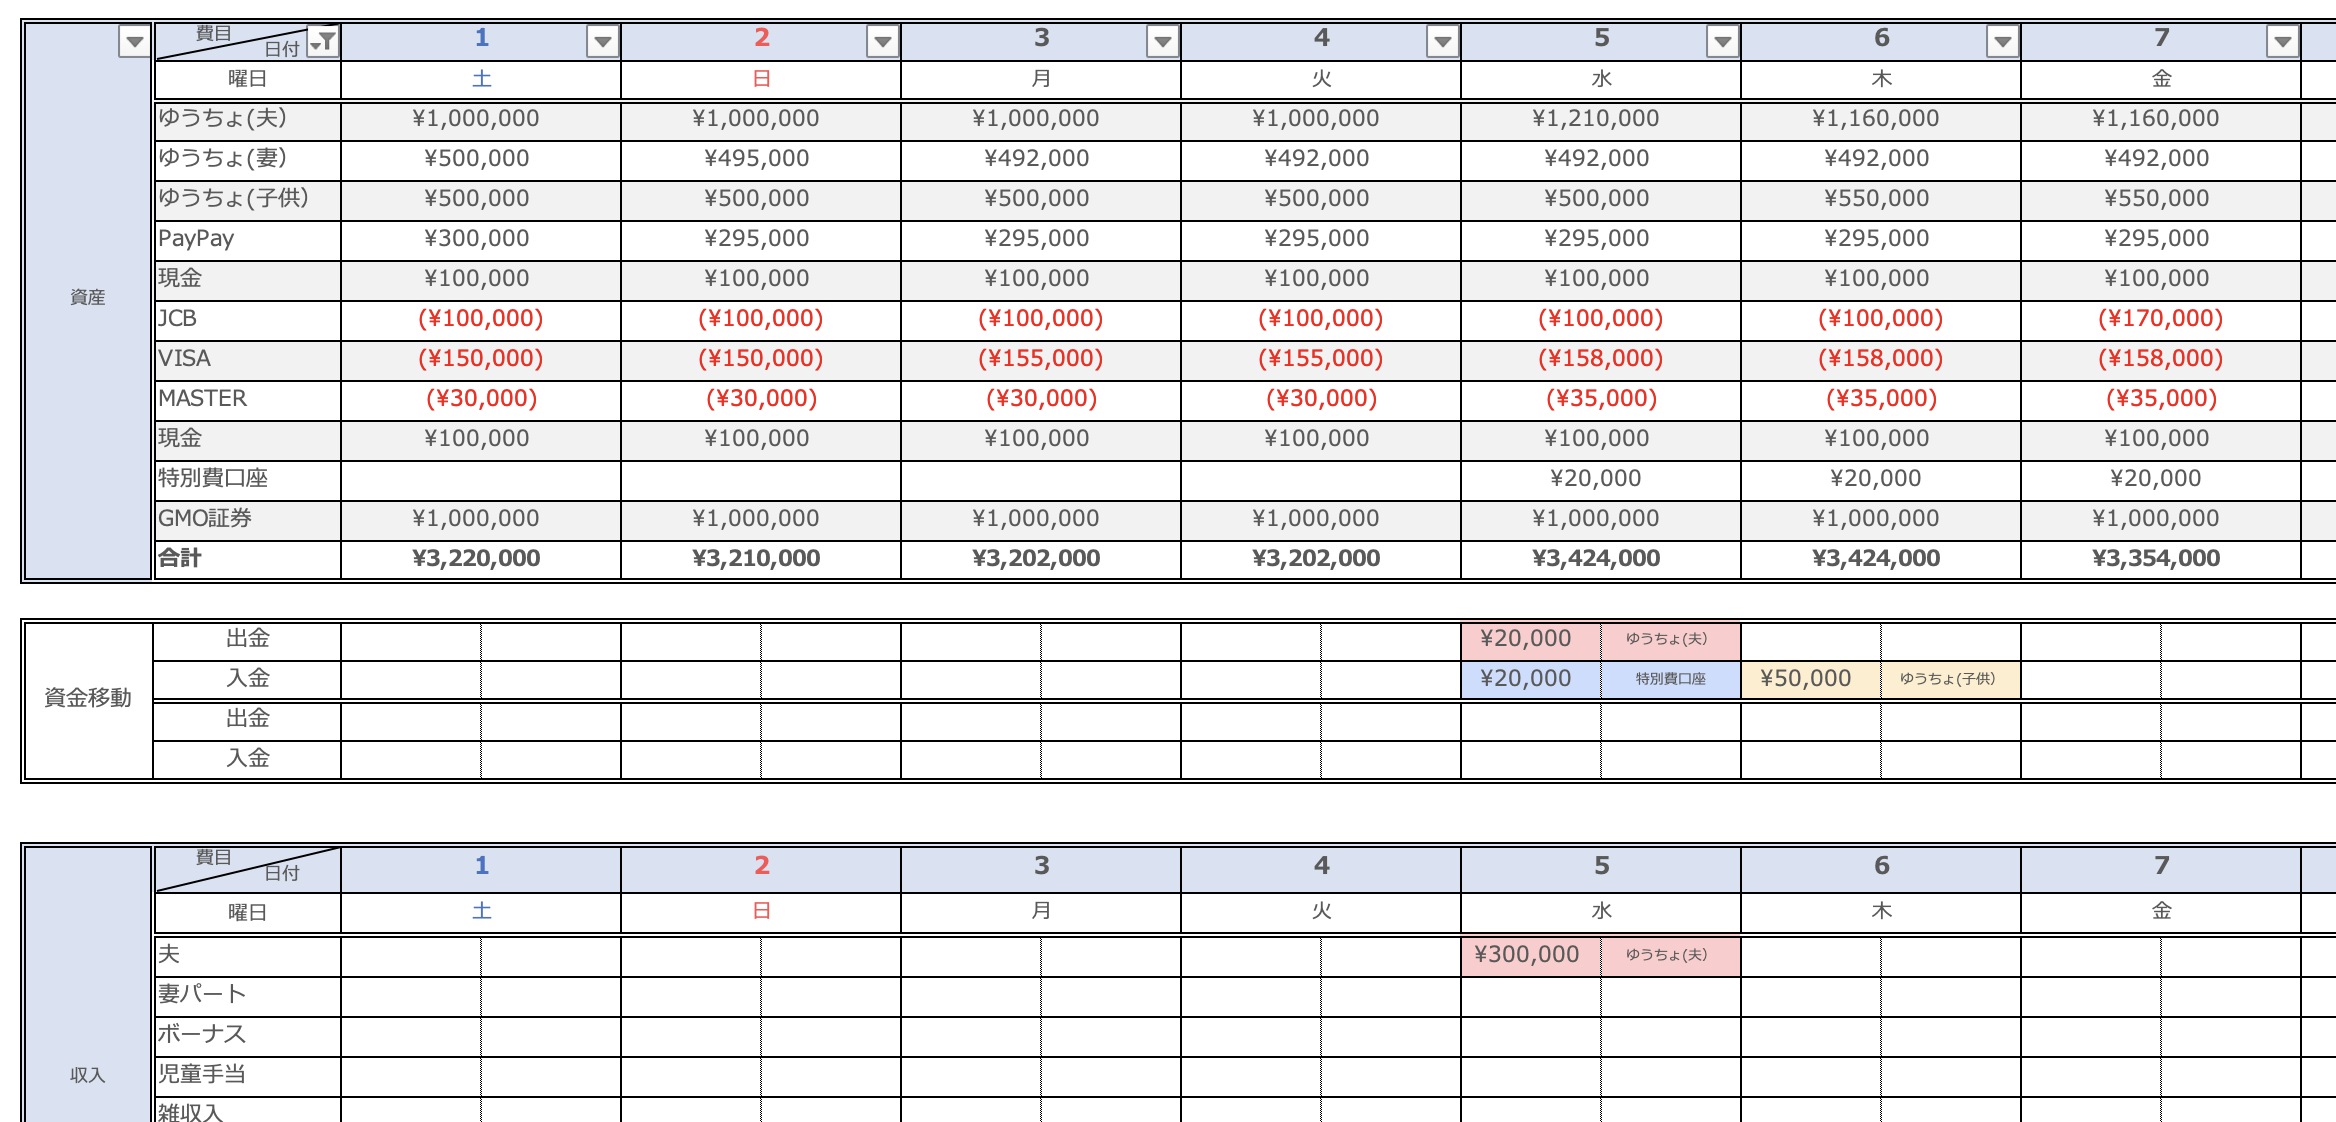Image resolution: width=2336 pixels, height=1122 pixels.
Task: Click the filter arrow on column 5
Action: point(1722,42)
